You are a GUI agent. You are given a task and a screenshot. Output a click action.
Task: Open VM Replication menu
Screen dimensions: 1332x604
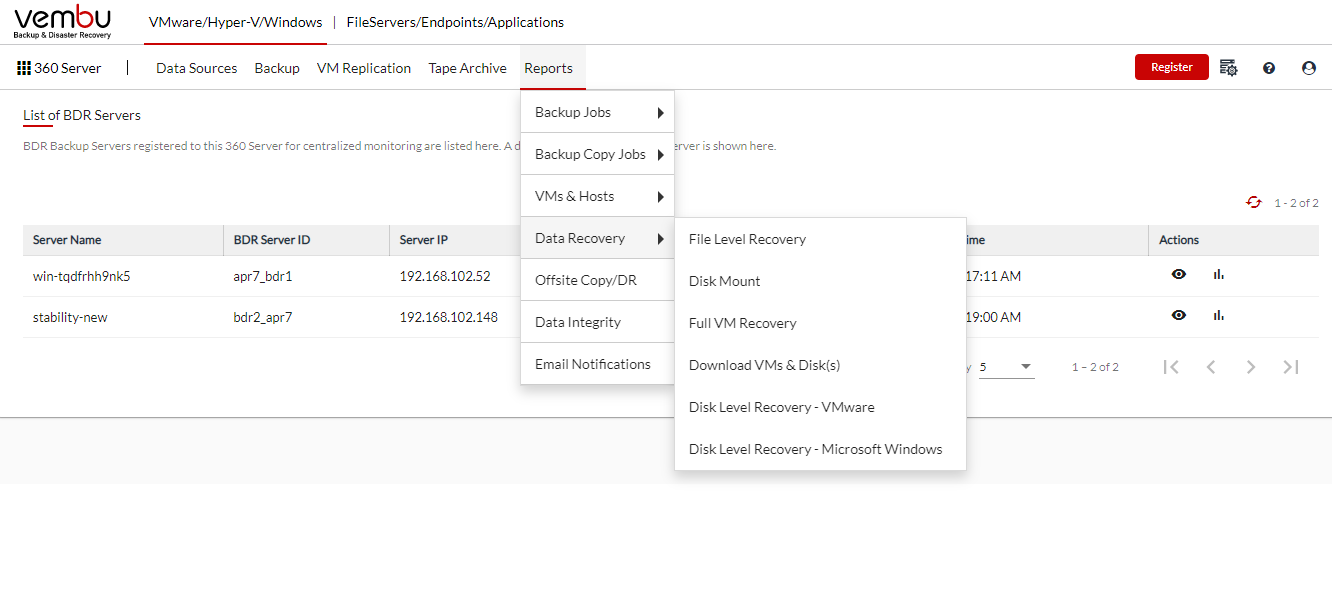[x=364, y=68]
